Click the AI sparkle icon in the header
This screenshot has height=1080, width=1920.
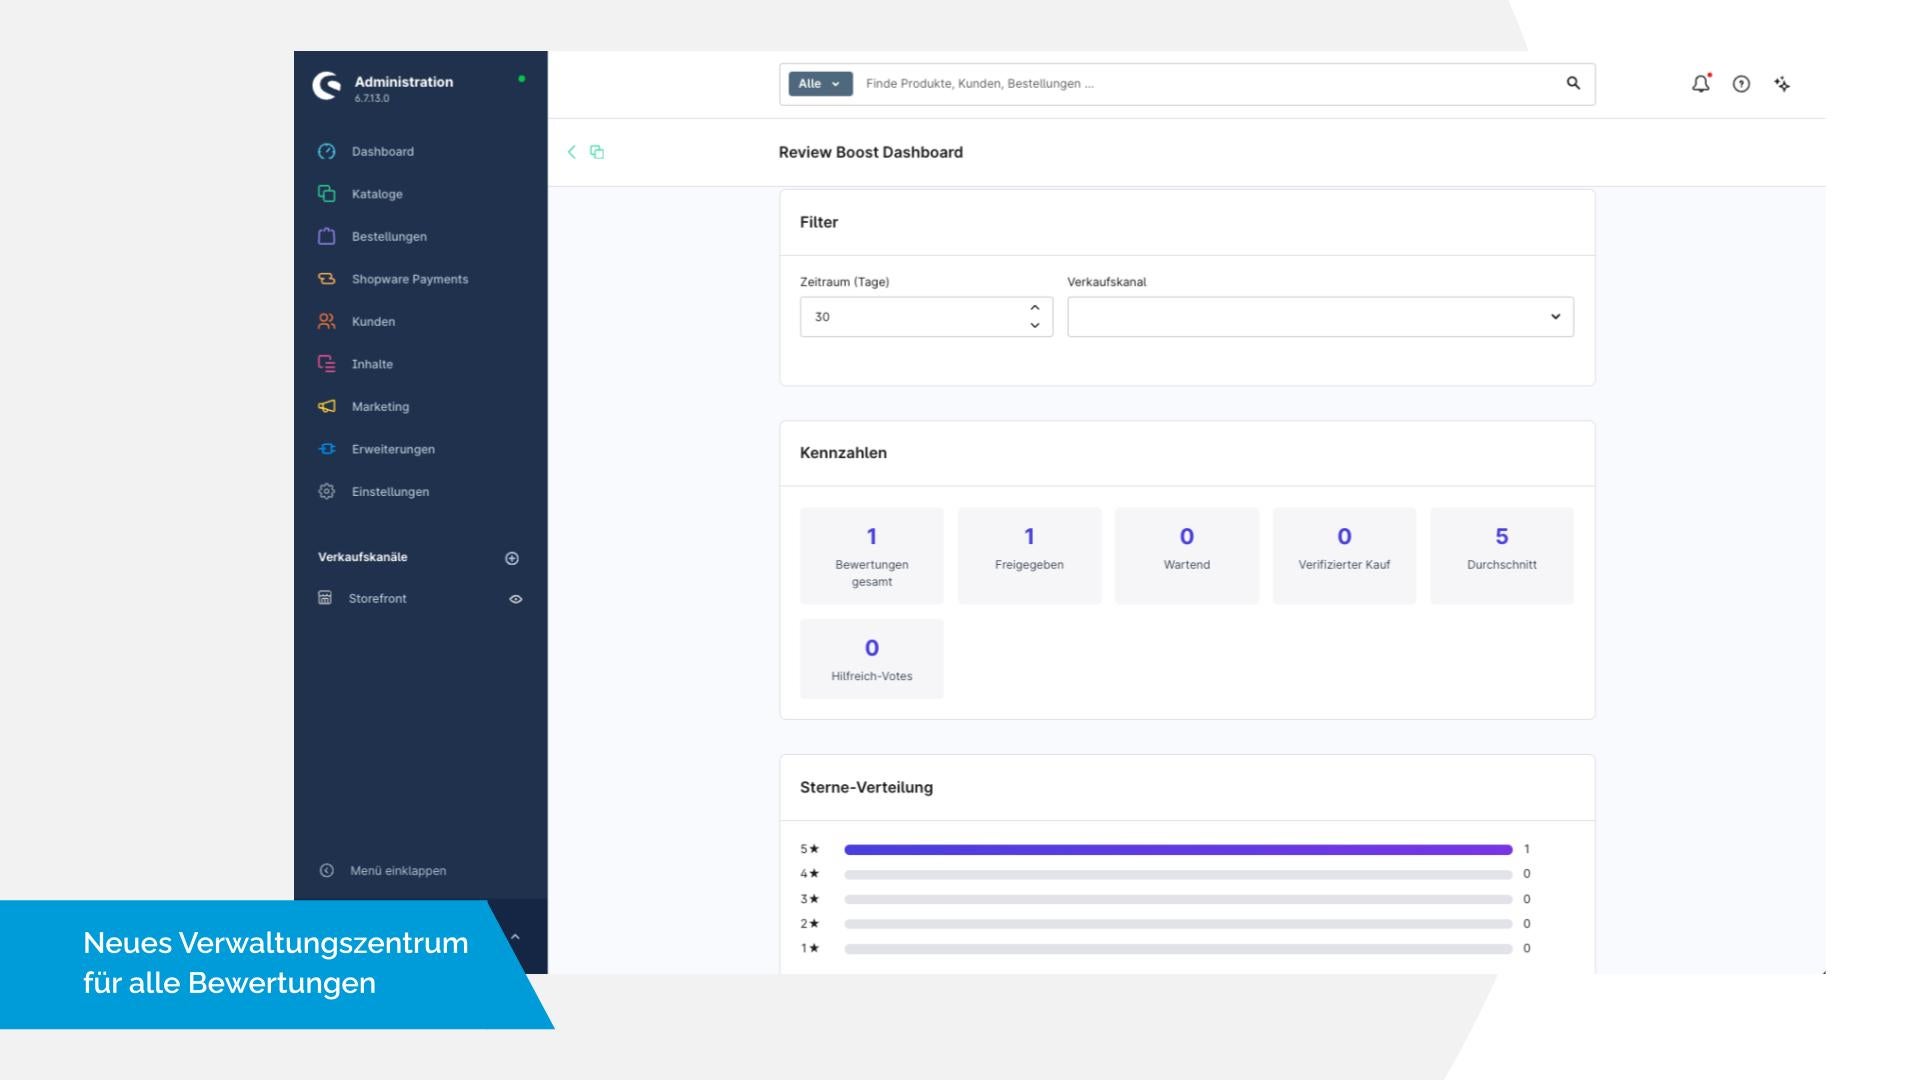[x=1782, y=85]
